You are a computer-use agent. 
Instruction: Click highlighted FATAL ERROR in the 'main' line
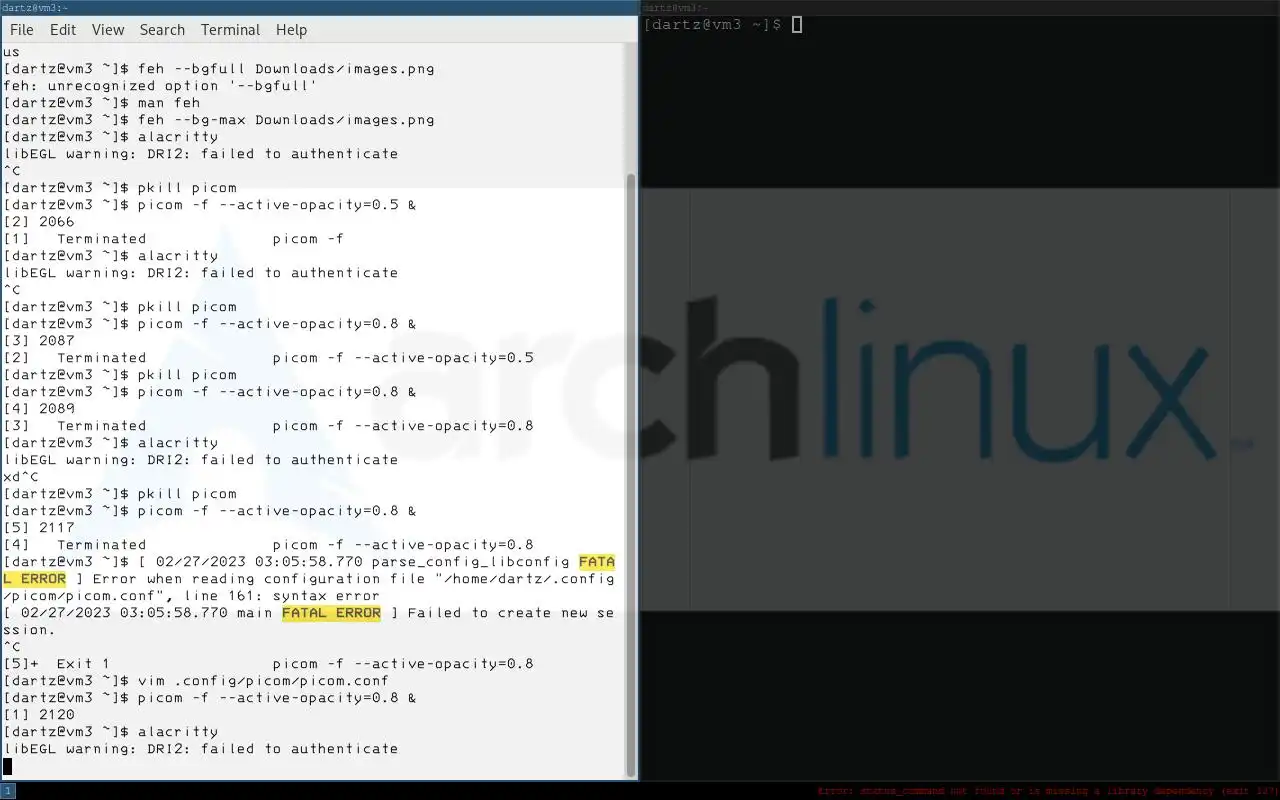331,613
